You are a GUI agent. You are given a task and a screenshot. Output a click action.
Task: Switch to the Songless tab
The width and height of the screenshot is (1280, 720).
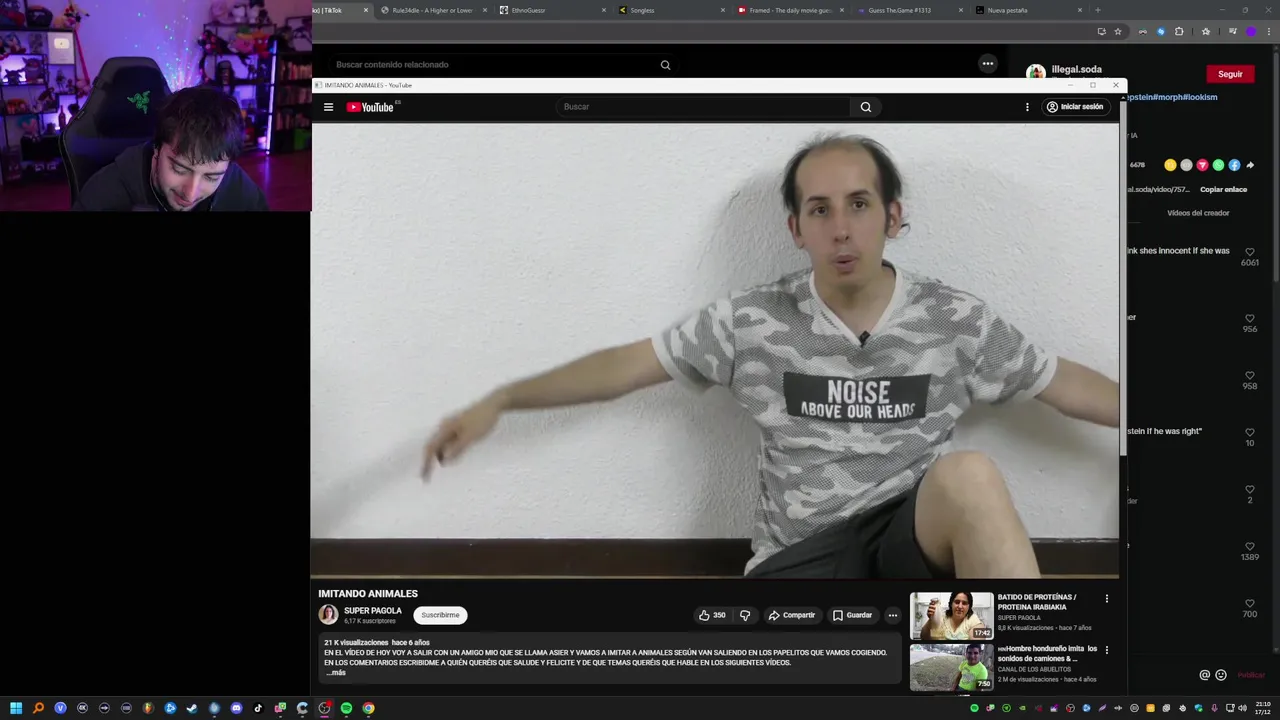[671, 10]
